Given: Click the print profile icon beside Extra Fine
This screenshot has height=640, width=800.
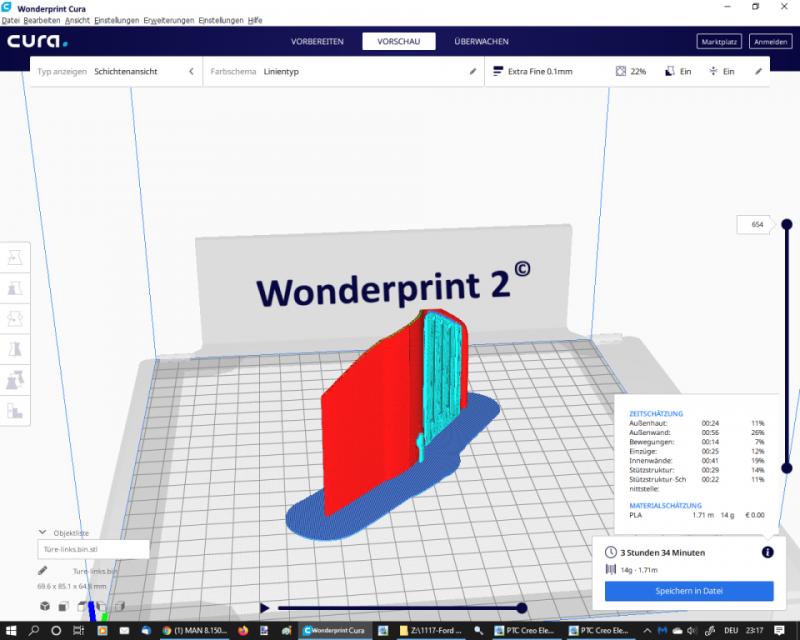Looking at the screenshot, I should pyautogui.click(x=498, y=71).
